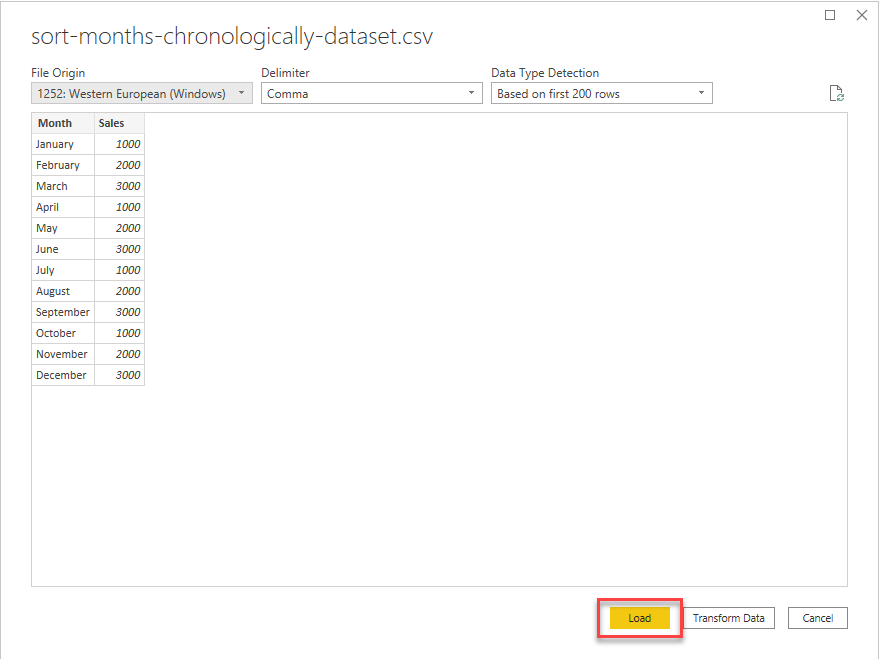Click the Cancel button
879x659 pixels.
(817, 618)
